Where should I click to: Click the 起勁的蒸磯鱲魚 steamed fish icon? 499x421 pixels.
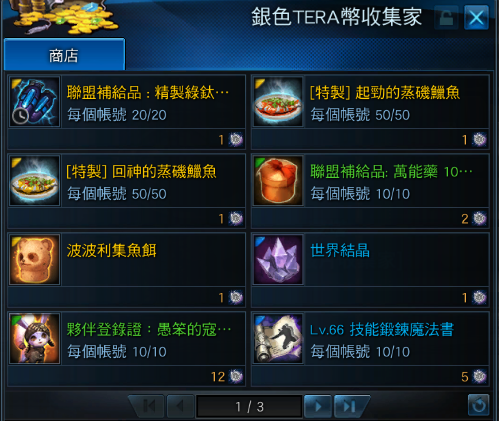coord(278,102)
